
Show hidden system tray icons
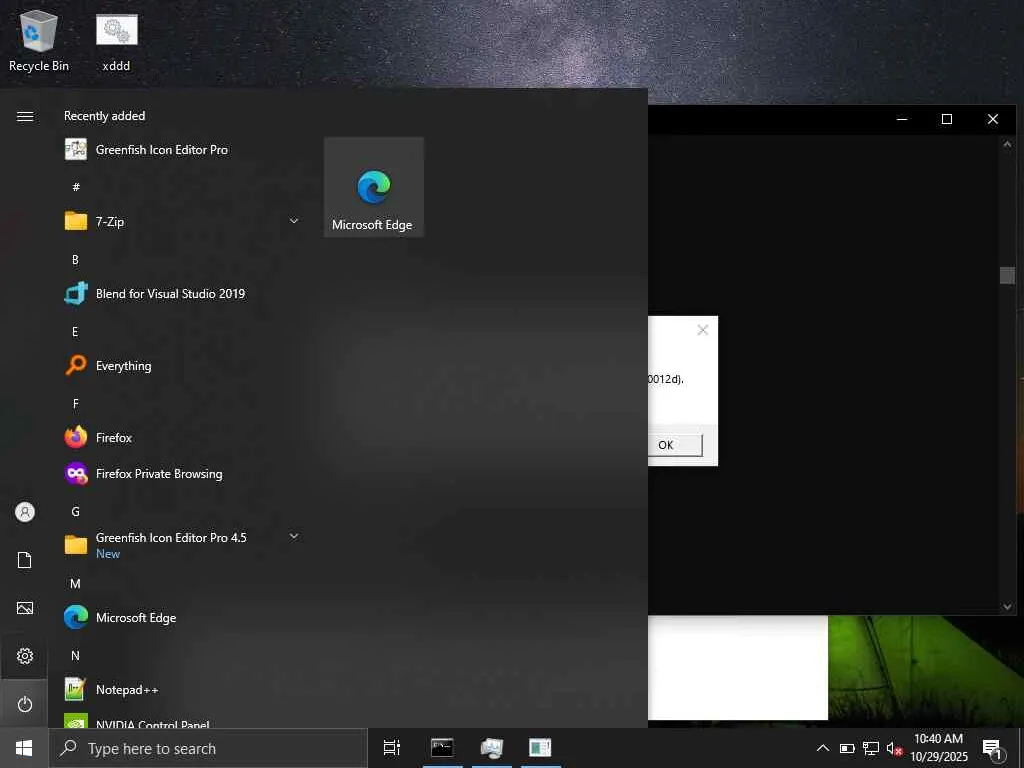click(x=823, y=748)
